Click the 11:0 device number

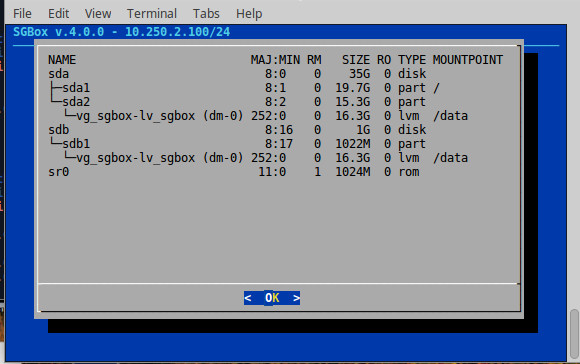click(x=272, y=172)
